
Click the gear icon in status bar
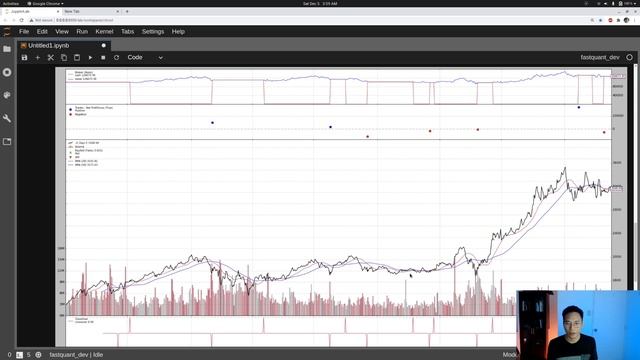coord(38,355)
